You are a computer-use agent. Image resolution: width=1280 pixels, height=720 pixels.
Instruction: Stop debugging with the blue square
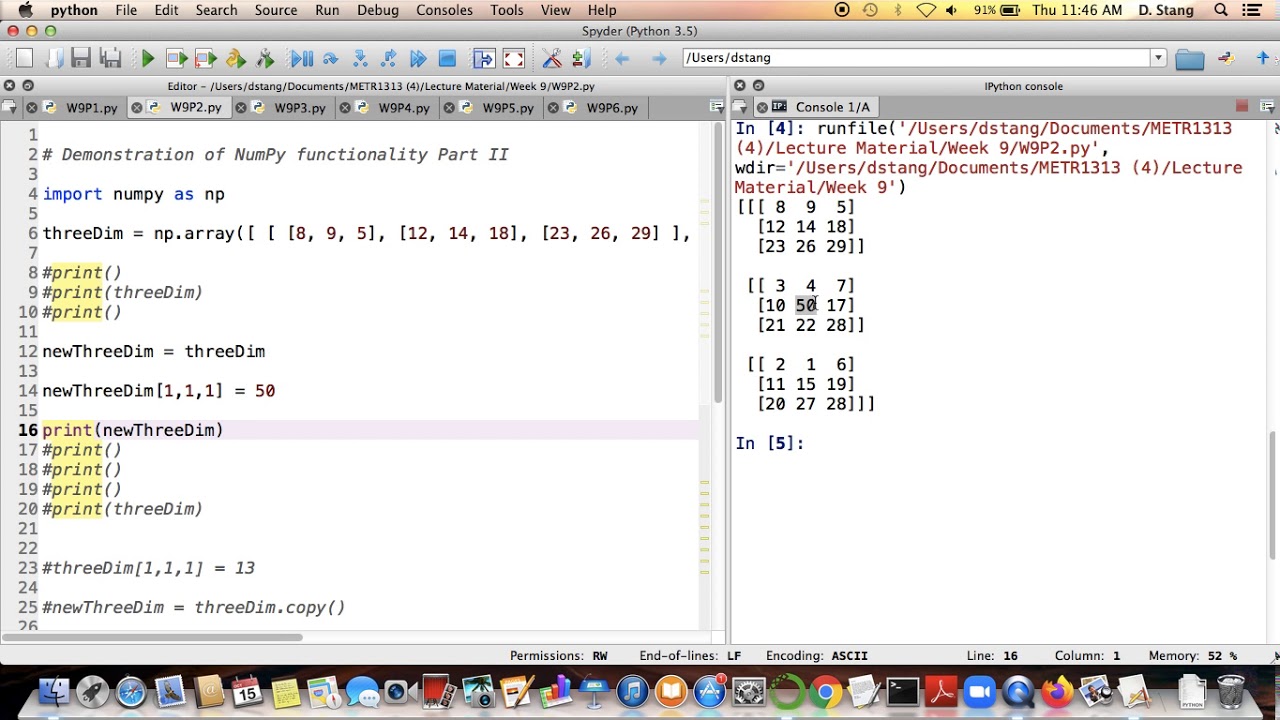point(447,58)
